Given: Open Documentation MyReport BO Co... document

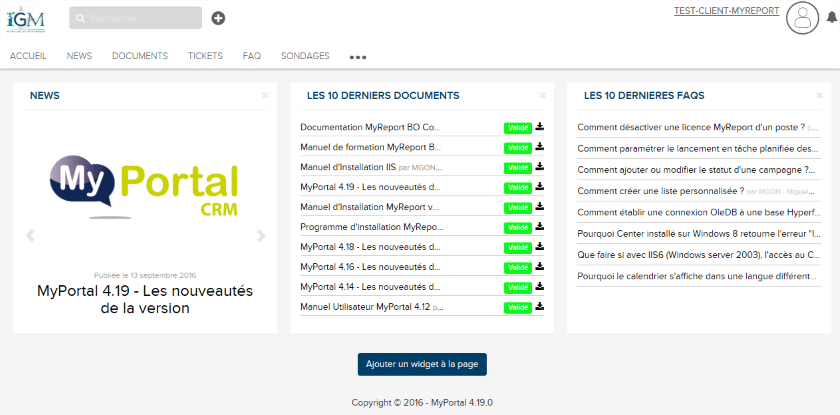Looking at the screenshot, I should (370, 127).
